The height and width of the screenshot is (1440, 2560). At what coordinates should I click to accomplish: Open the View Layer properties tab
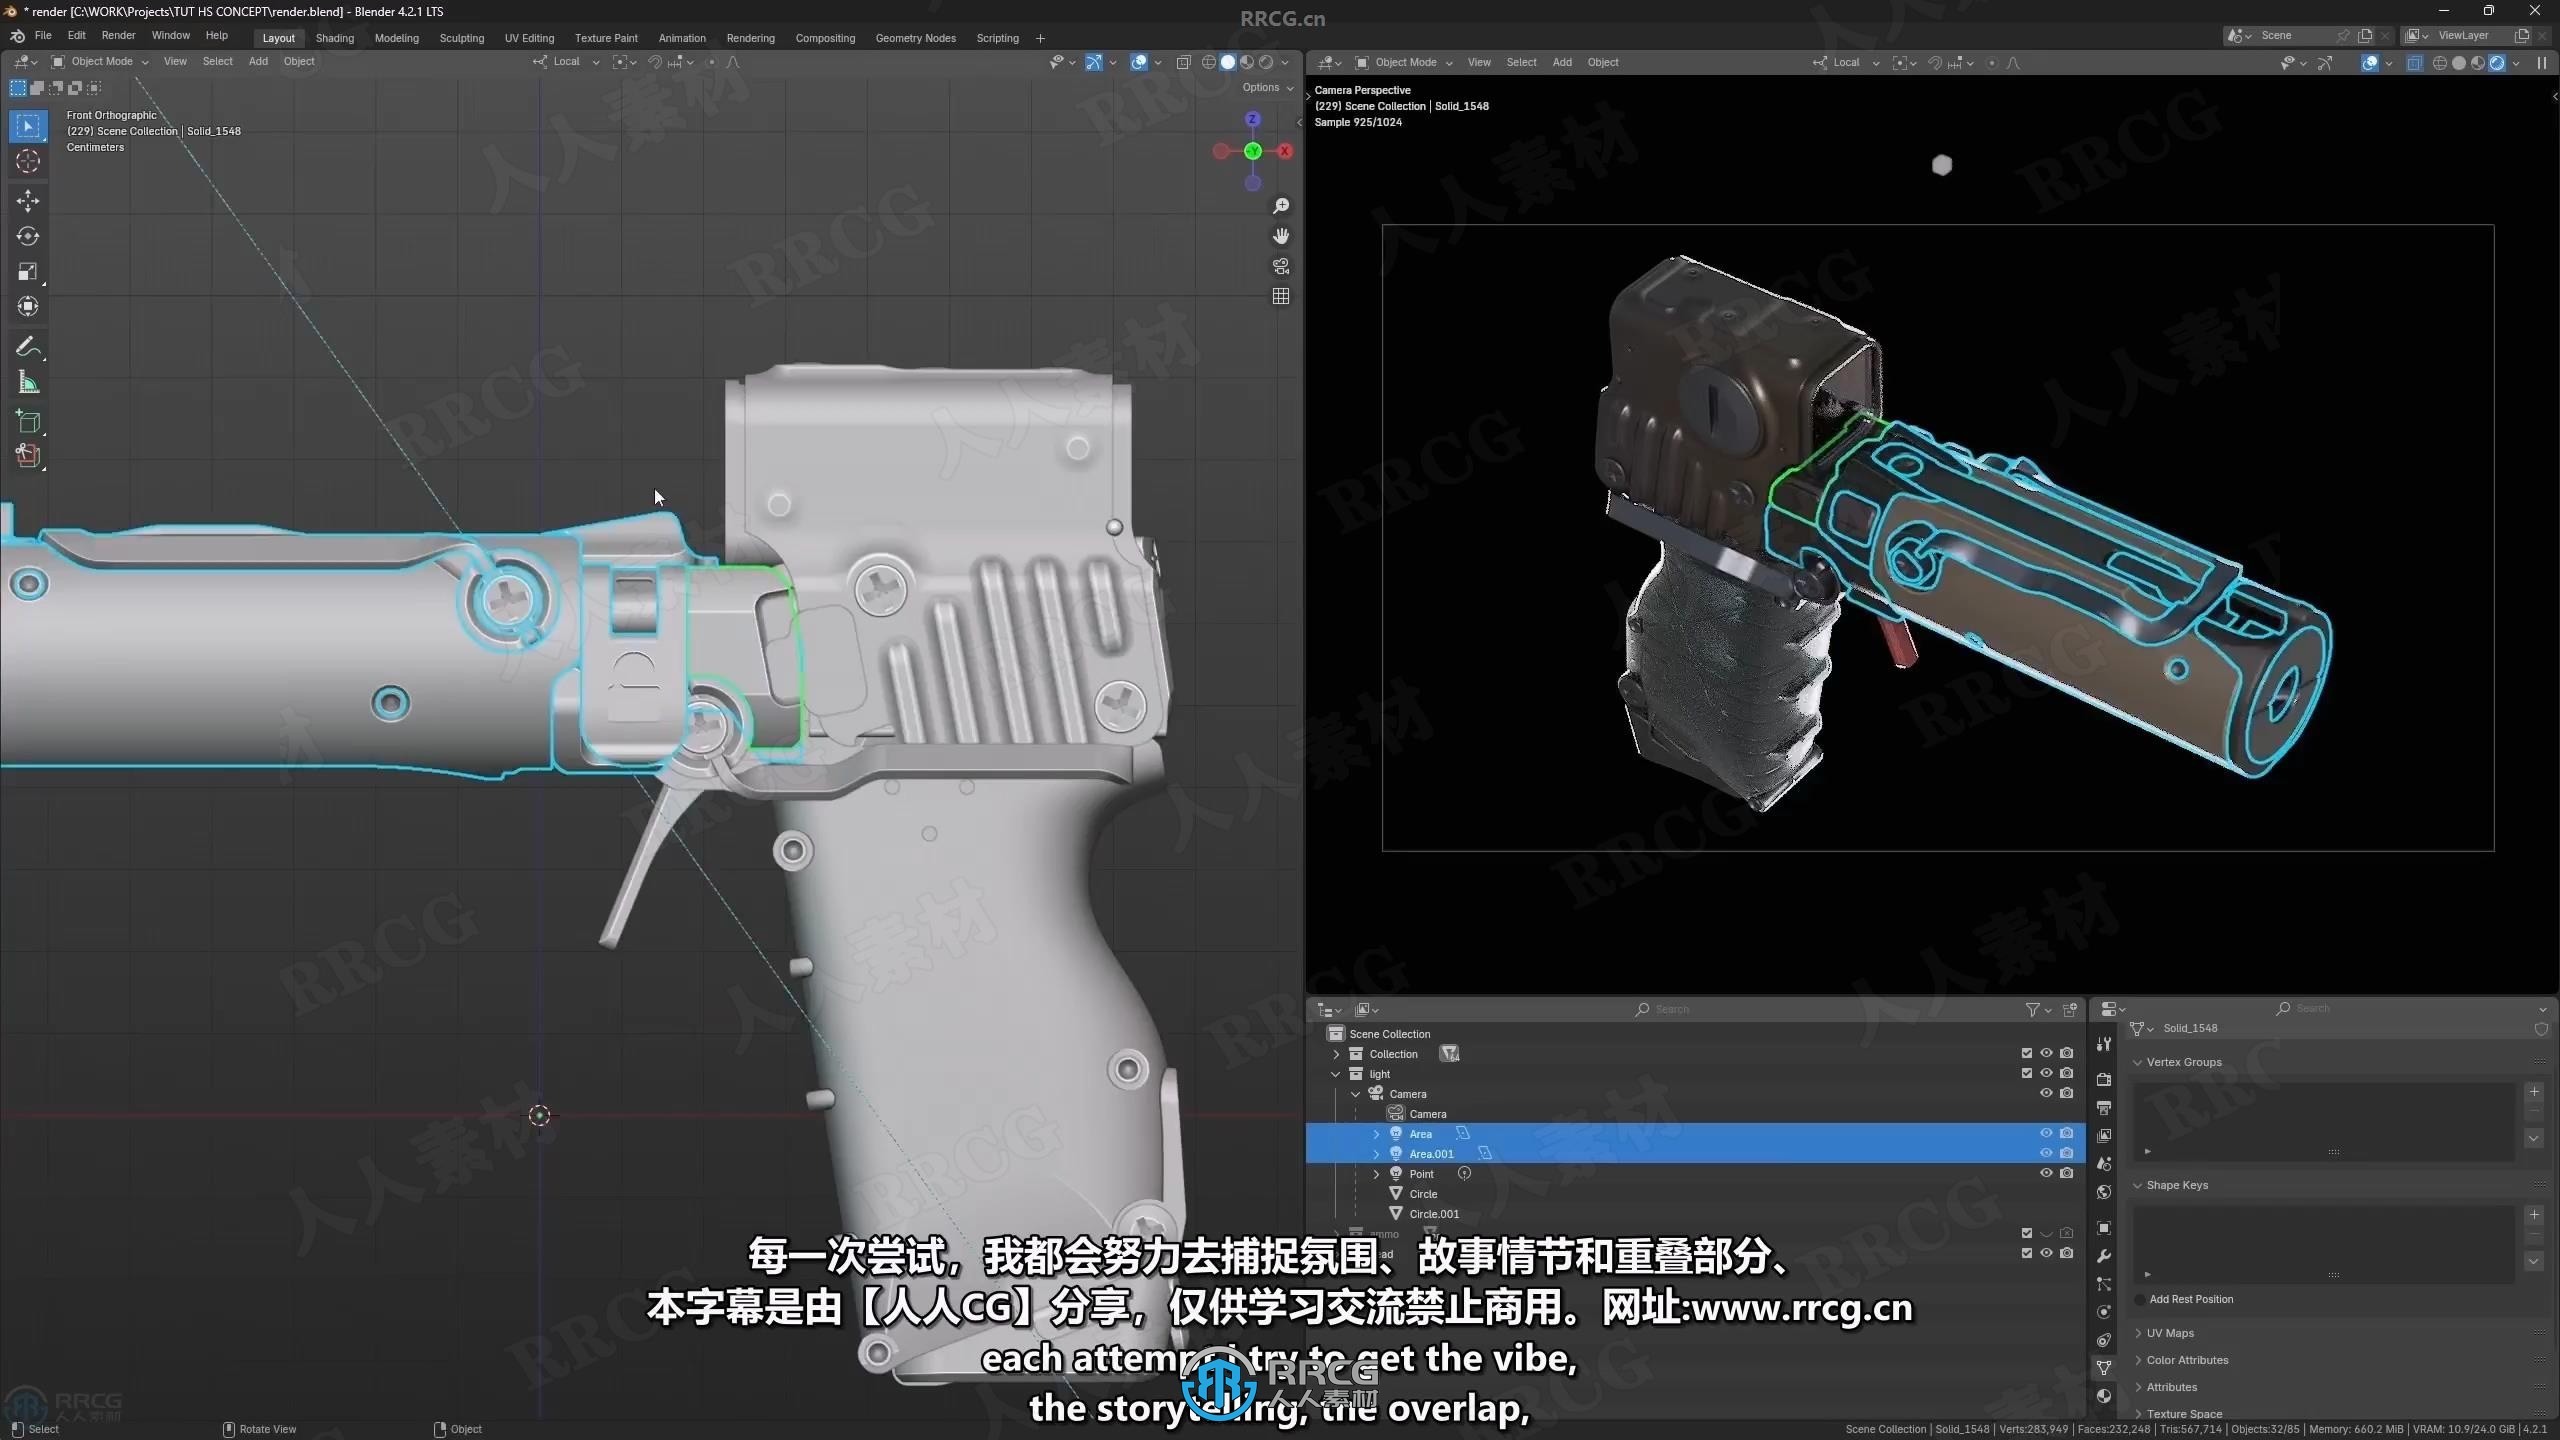(2104, 1136)
